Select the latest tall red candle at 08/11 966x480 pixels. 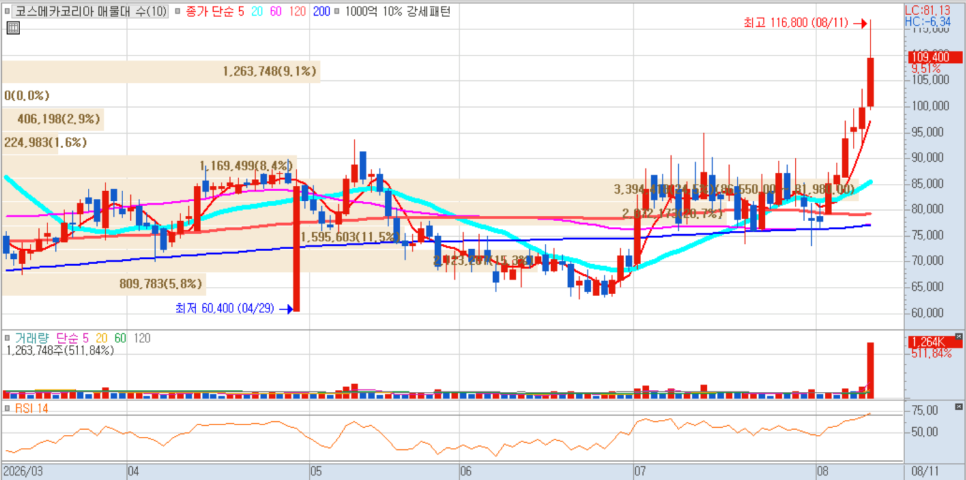pyautogui.click(x=871, y=82)
